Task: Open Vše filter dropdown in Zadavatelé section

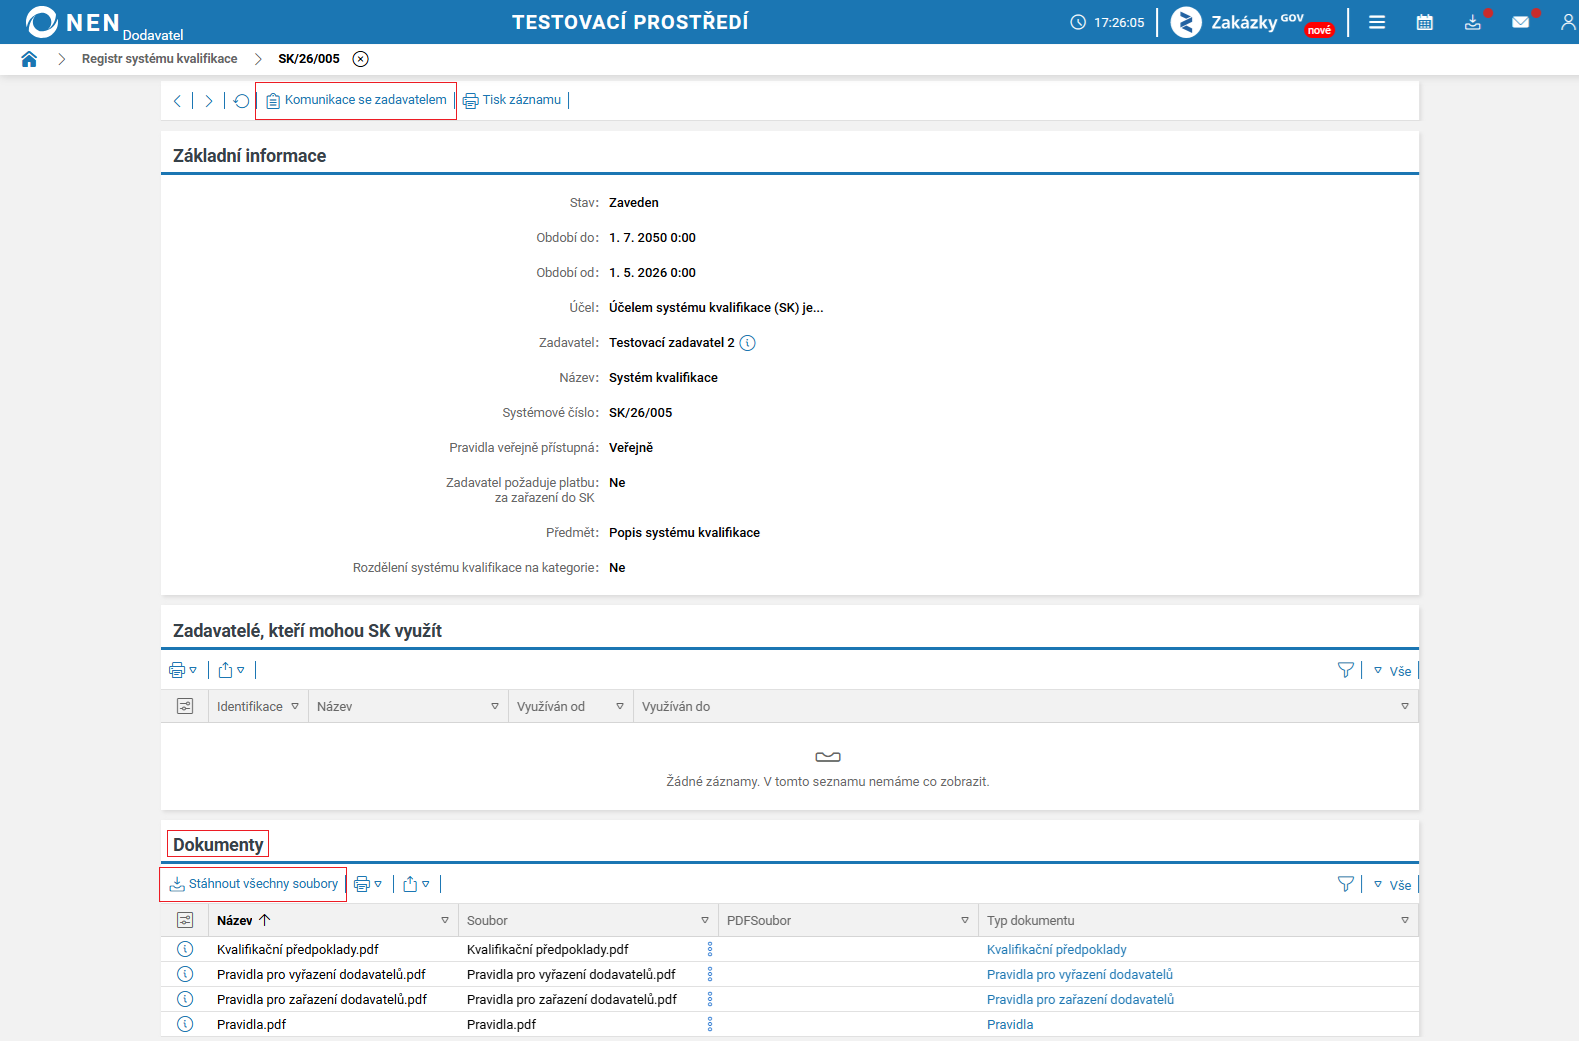Action: [1393, 671]
